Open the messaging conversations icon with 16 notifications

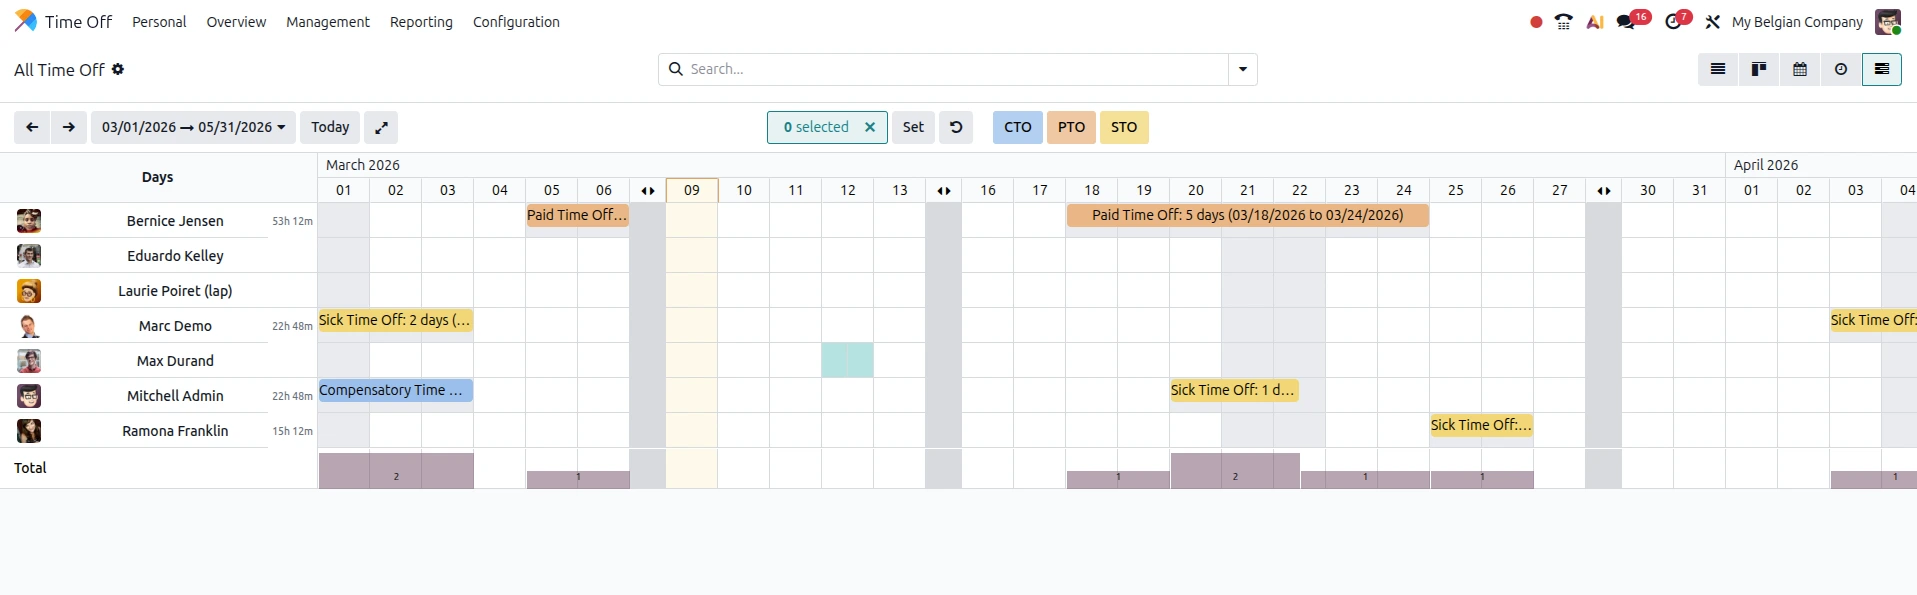(1630, 21)
